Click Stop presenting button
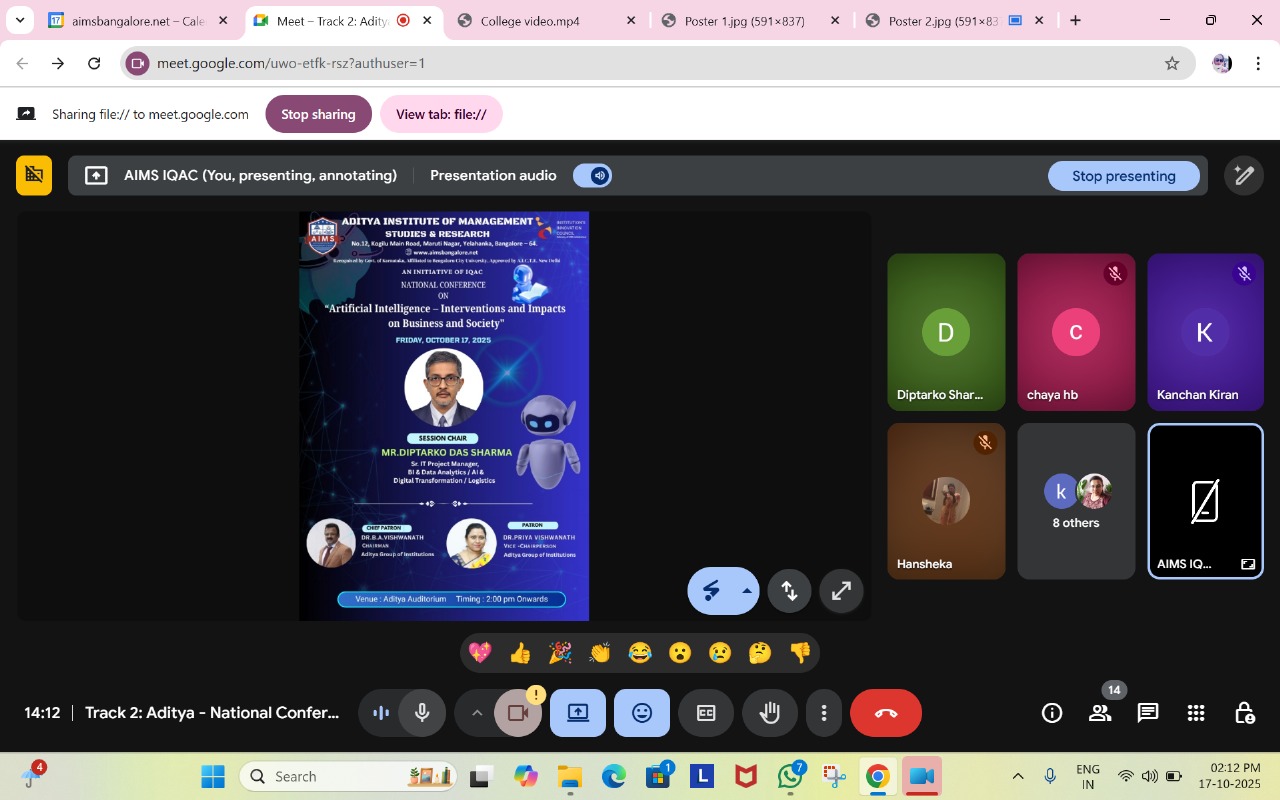Image resolution: width=1280 pixels, height=800 pixels. click(1124, 176)
